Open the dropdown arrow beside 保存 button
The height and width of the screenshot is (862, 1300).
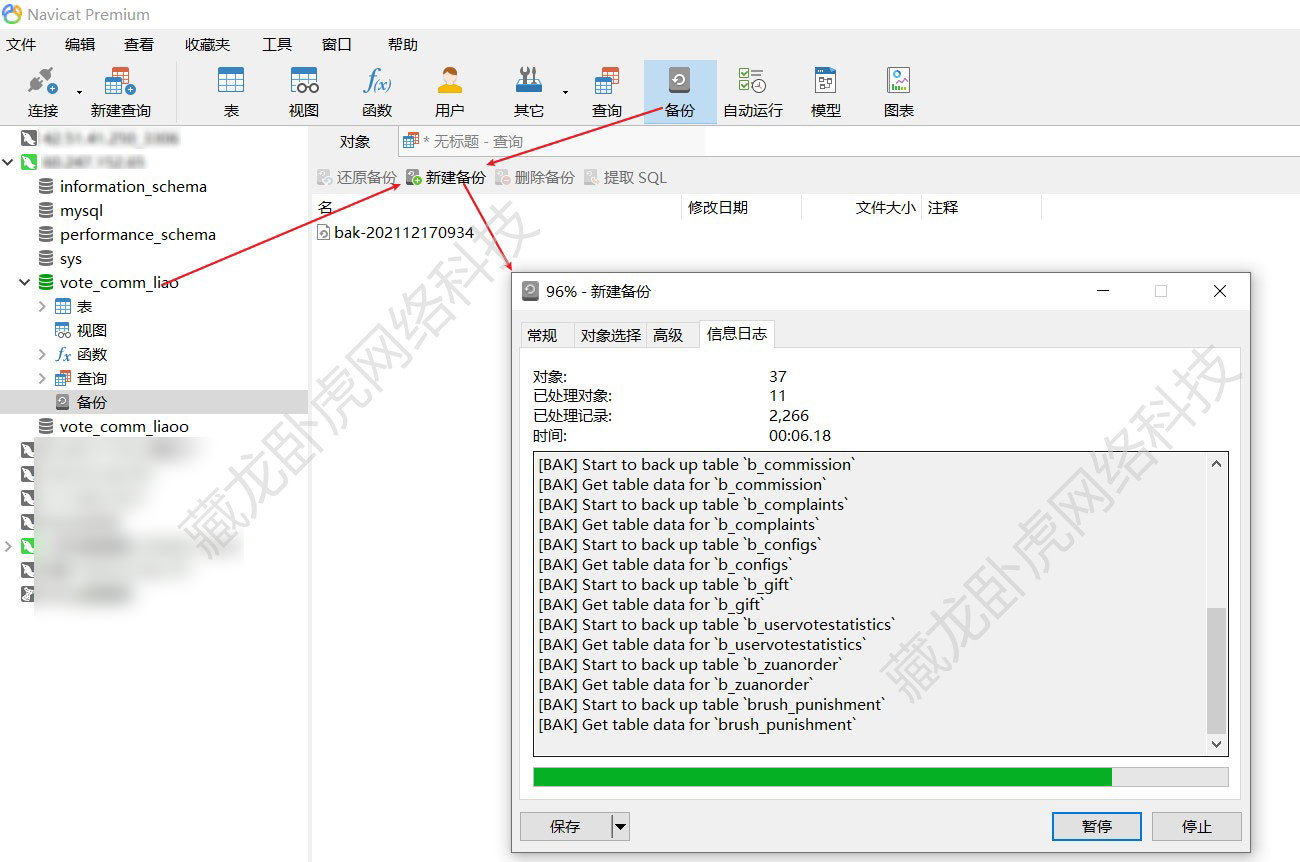click(620, 826)
